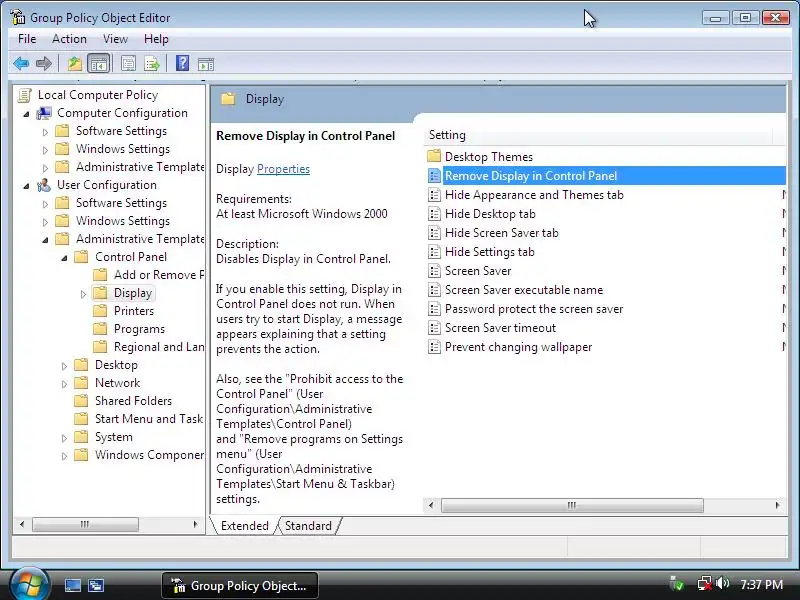Click the Hide Screen Saver tab policy icon
The height and width of the screenshot is (600, 800).
coord(434,233)
